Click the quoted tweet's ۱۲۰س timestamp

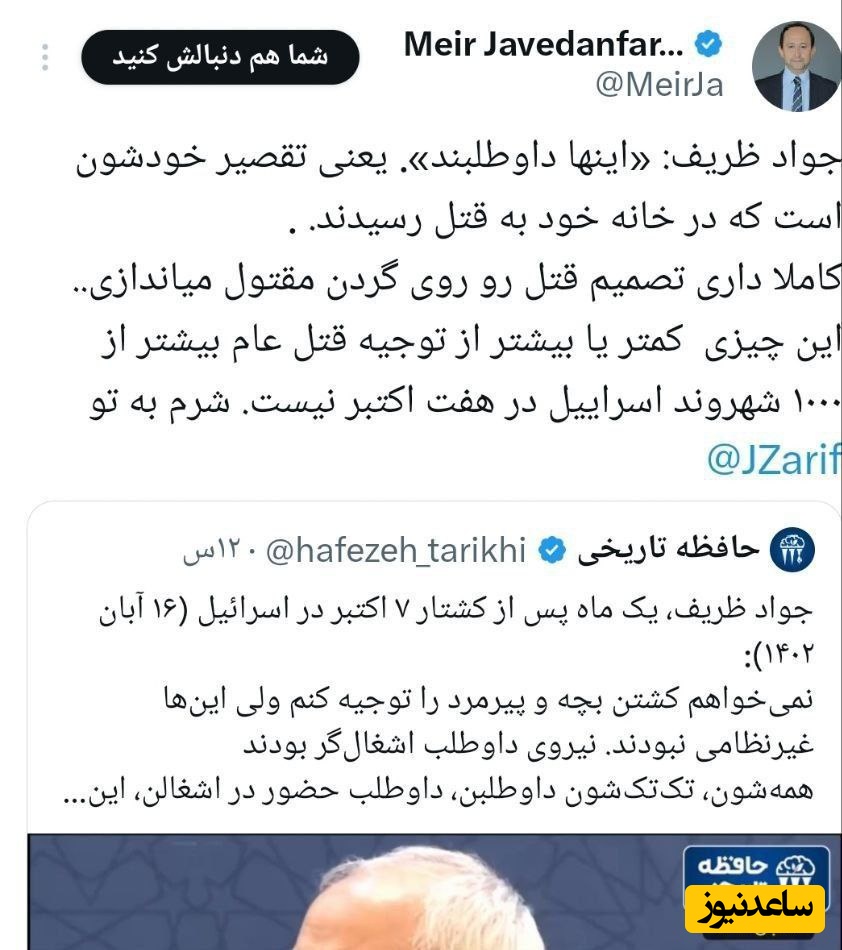(x=212, y=551)
